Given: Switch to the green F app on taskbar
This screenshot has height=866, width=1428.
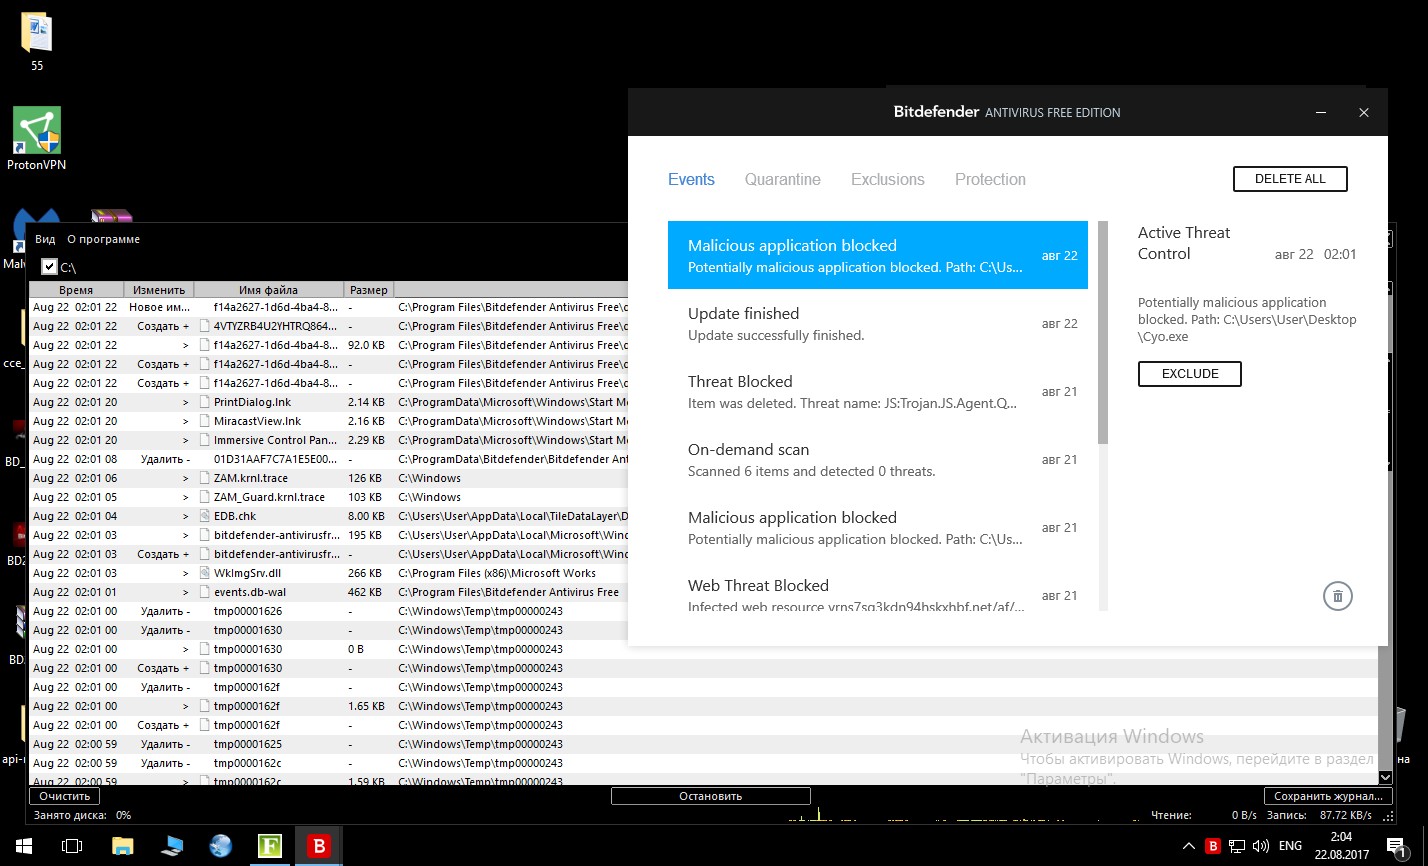Looking at the screenshot, I should click(270, 846).
